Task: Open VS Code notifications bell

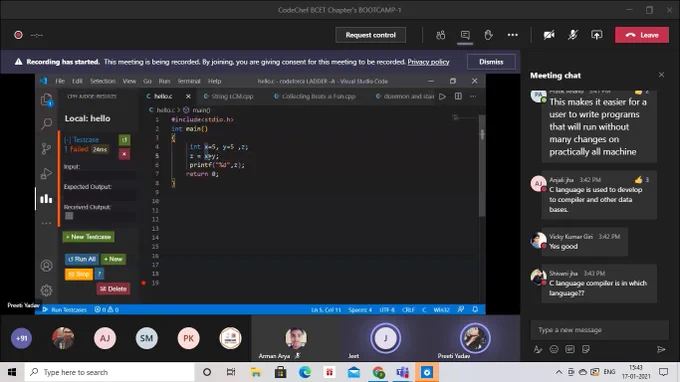Action: point(475,310)
